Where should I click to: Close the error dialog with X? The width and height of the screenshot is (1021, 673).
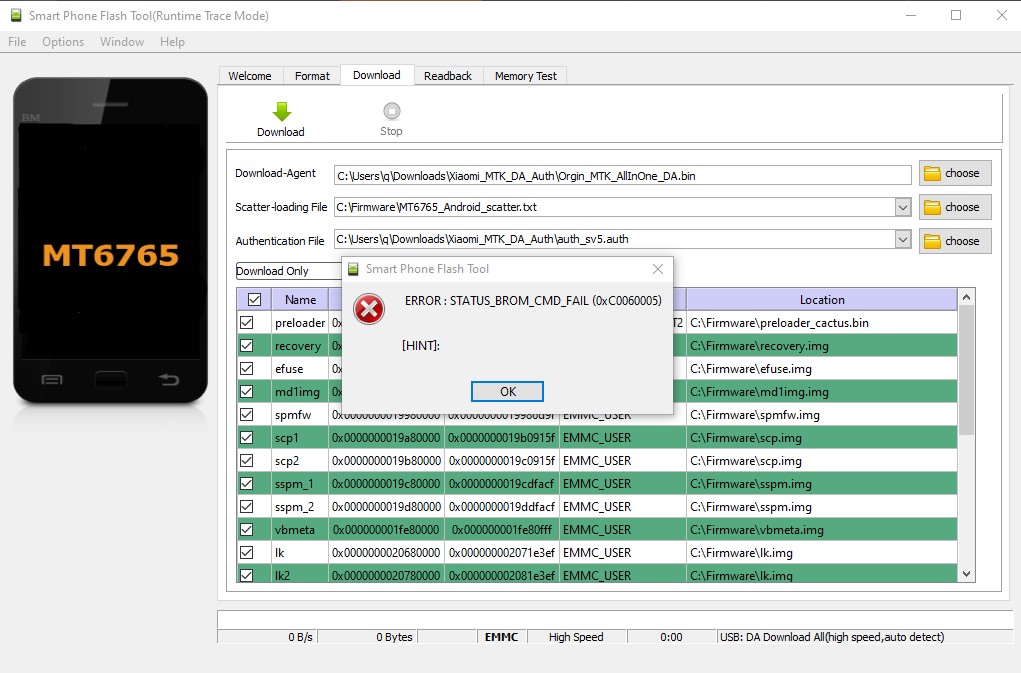point(657,269)
